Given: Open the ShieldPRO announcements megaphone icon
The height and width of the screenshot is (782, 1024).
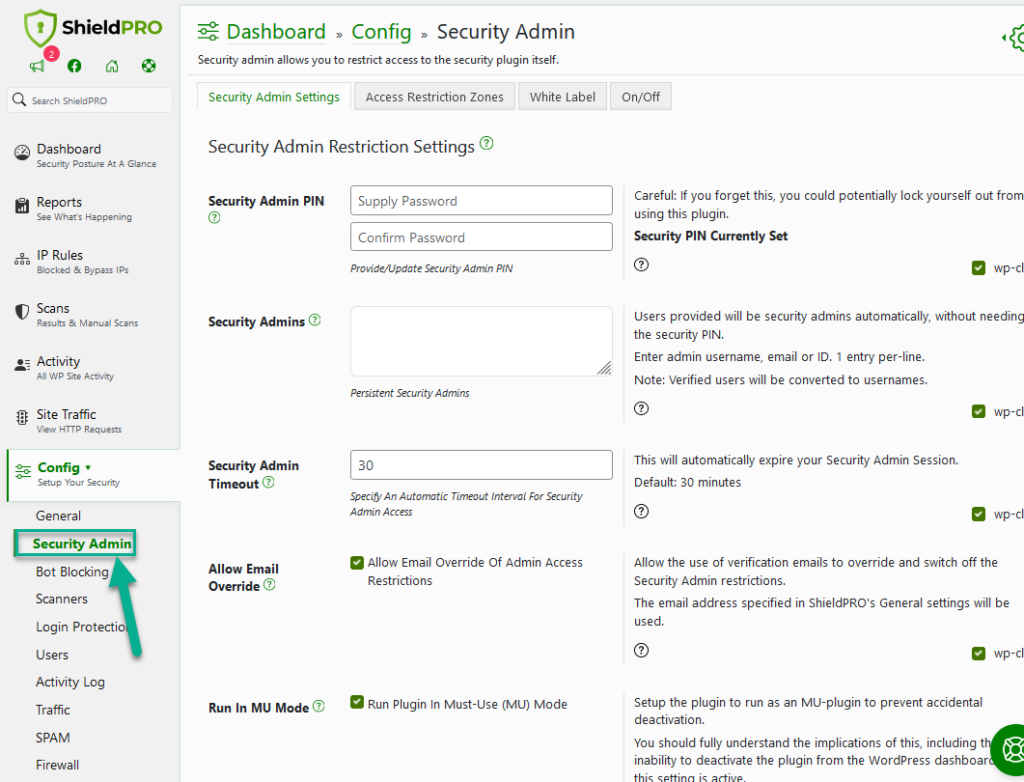Looking at the screenshot, I should (x=38, y=66).
